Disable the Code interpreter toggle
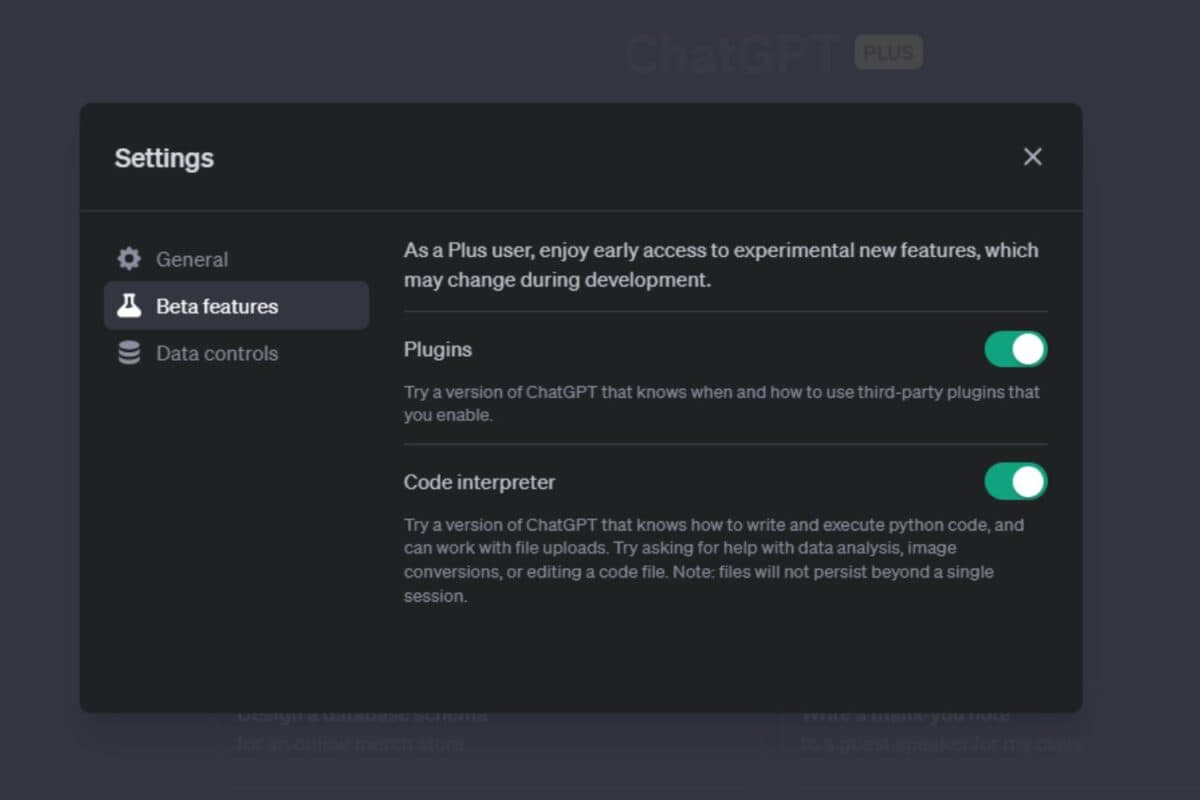 (x=1016, y=481)
